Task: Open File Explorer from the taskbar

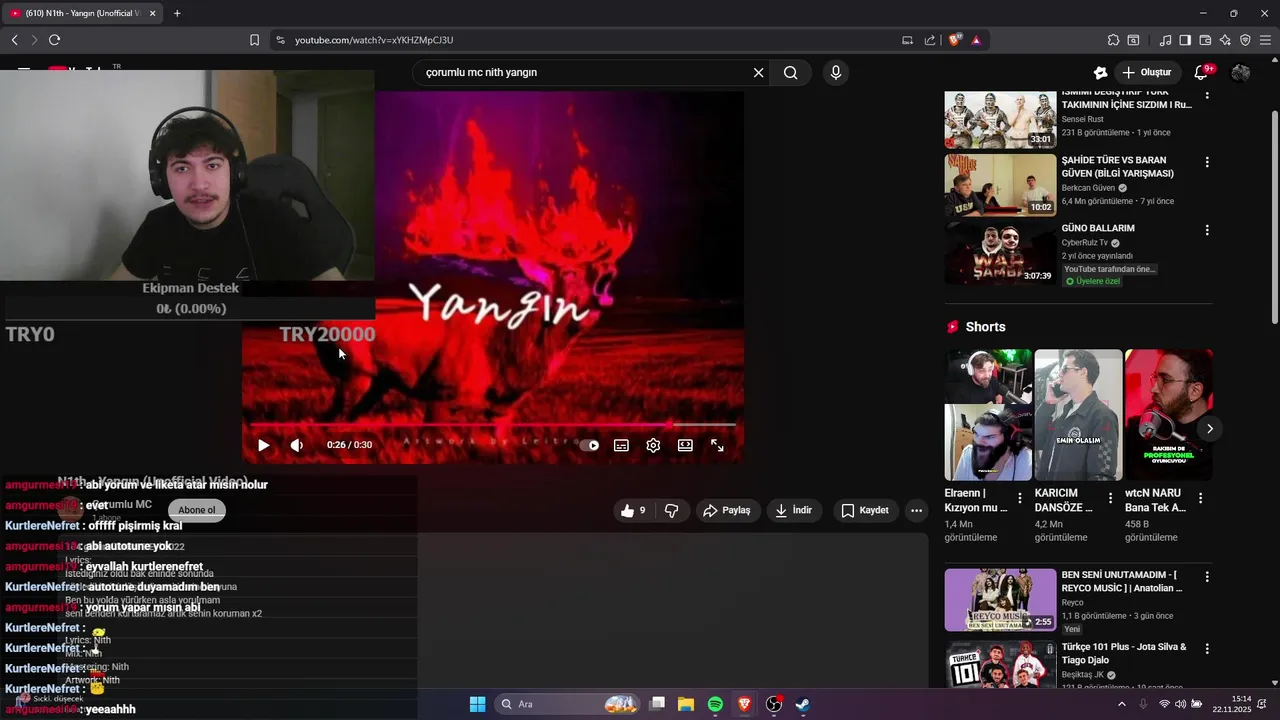Action: click(x=686, y=704)
